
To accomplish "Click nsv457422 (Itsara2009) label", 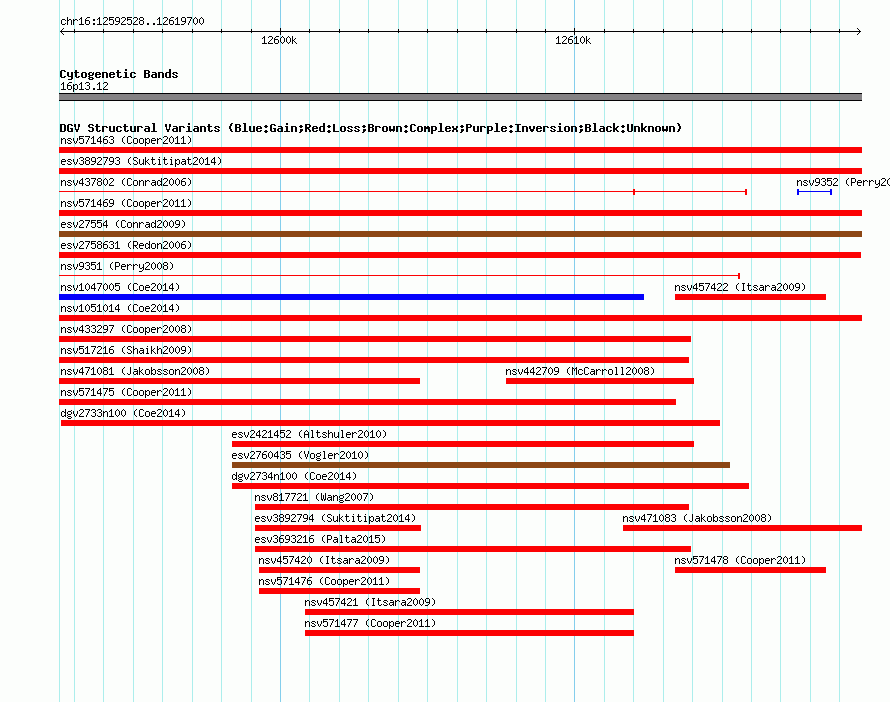I will click(x=740, y=287).
